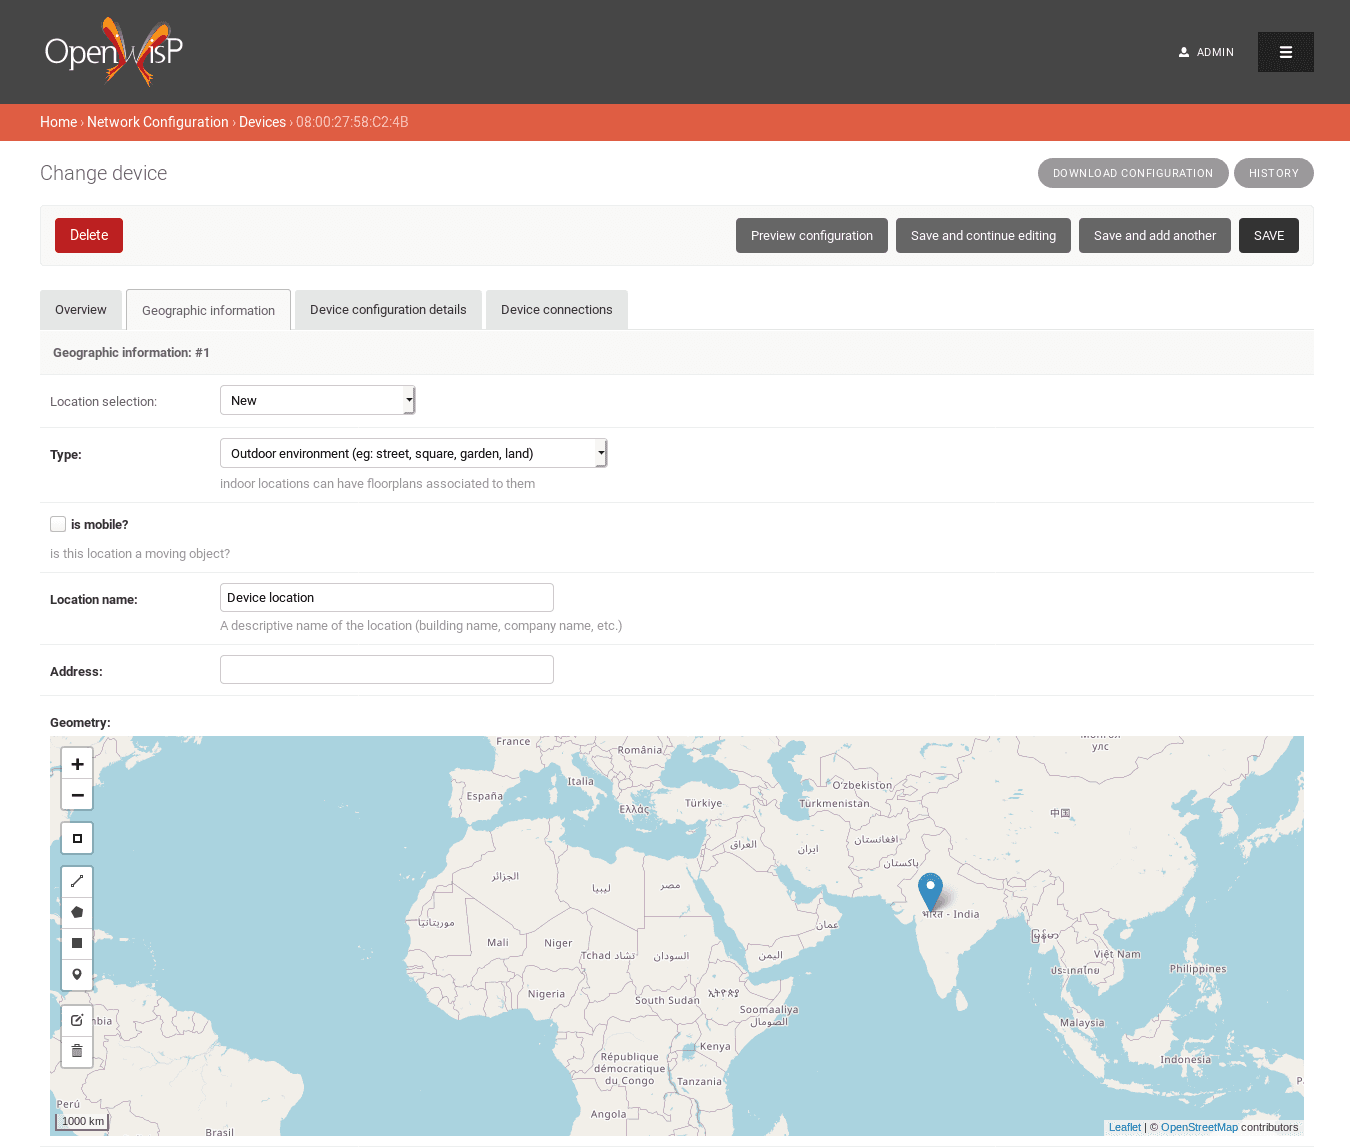Click Save and add another

[1155, 236]
